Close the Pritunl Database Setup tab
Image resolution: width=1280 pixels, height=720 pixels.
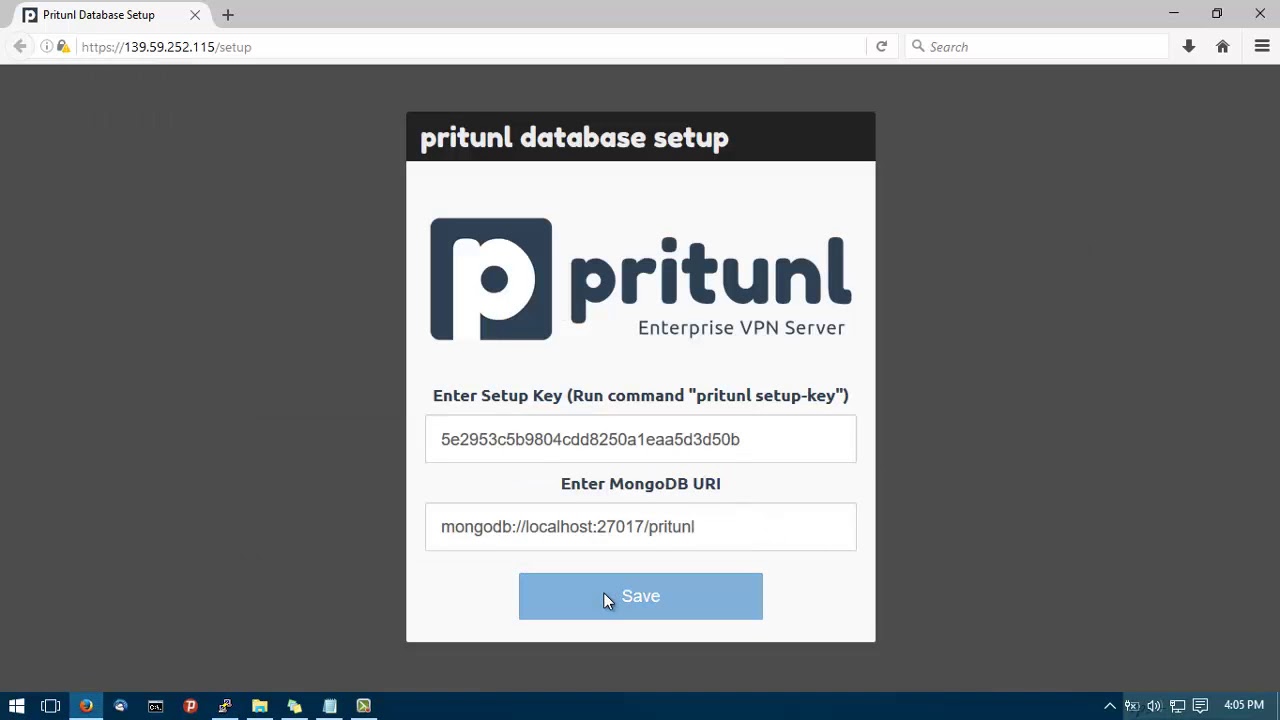[x=195, y=15]
